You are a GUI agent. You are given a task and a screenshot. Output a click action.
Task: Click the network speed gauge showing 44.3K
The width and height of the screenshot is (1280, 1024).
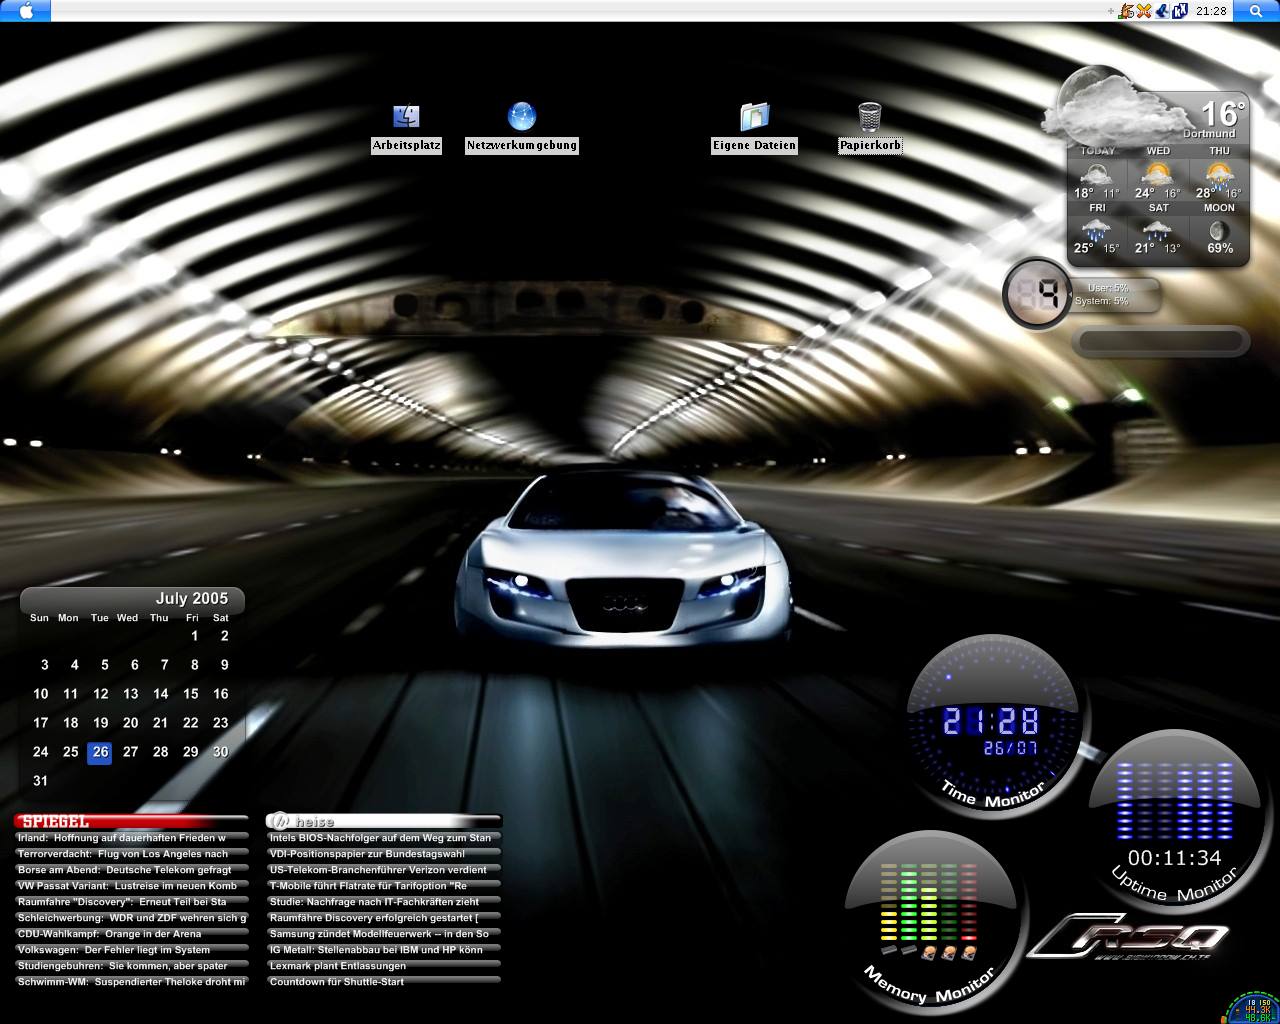(x=1252, y=1008)
